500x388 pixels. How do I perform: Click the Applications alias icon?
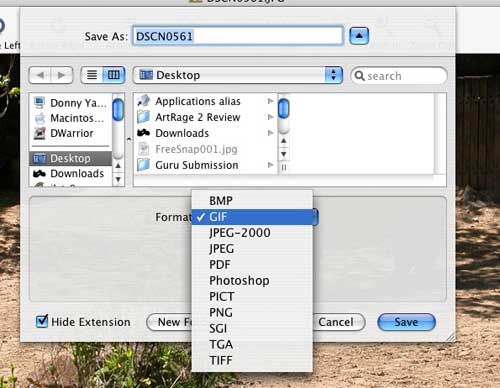144,101
